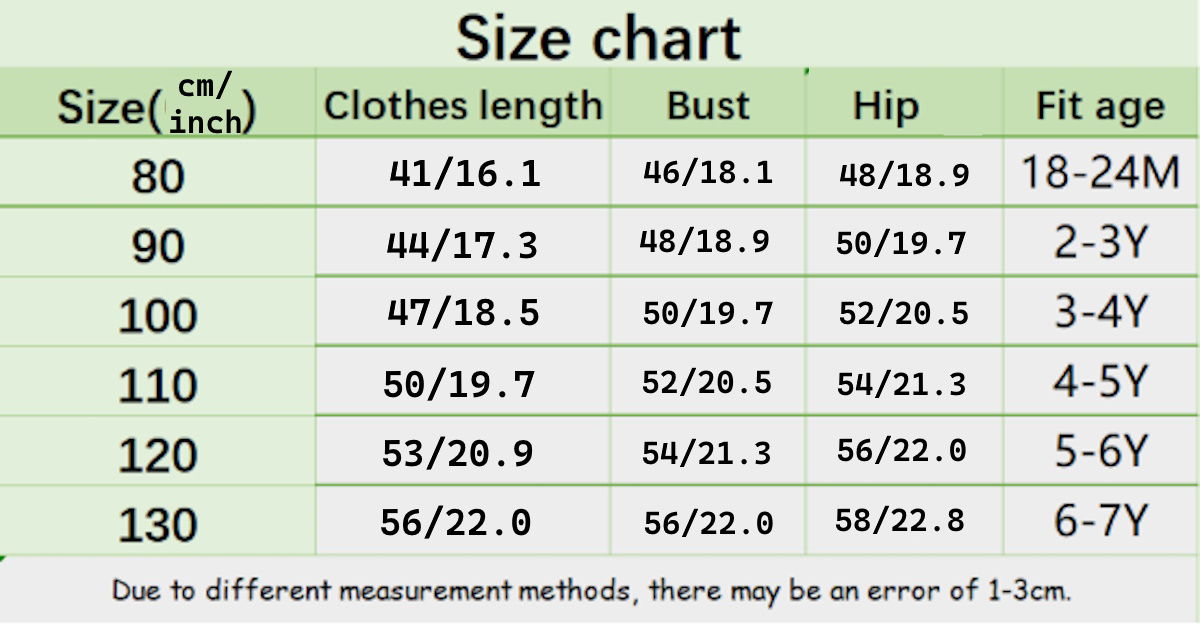Viewport: 1200px width, 625px height.
Task: Click the 54/21.3 hip cell
Action: coord(902,383)
